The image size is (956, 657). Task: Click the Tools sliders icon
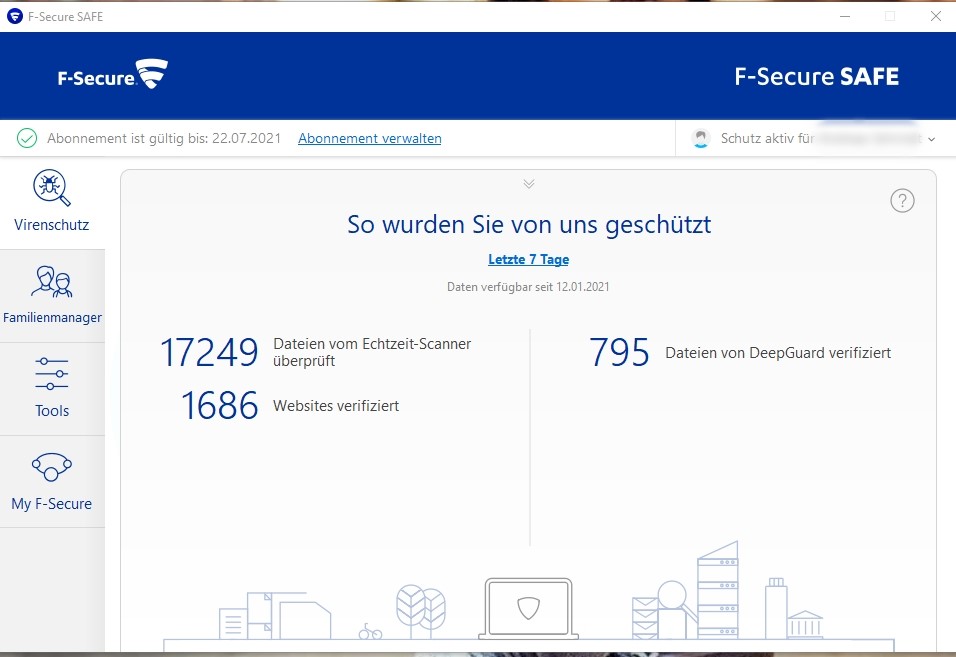point(52,374)
